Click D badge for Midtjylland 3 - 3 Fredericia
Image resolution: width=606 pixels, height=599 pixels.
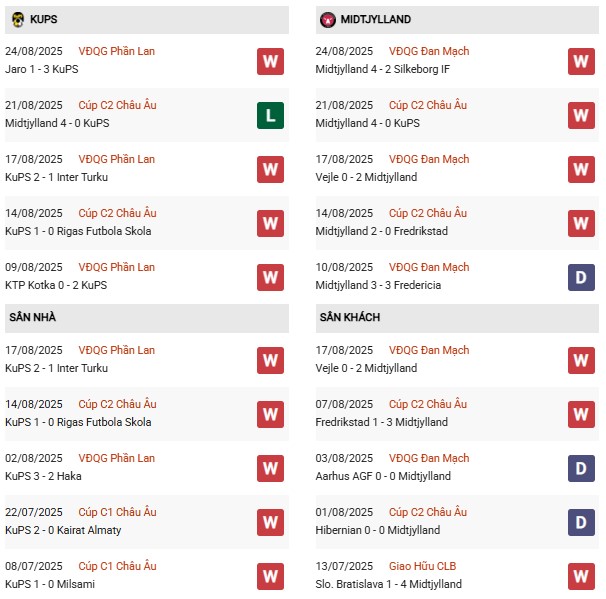click(x=581, y=277)
